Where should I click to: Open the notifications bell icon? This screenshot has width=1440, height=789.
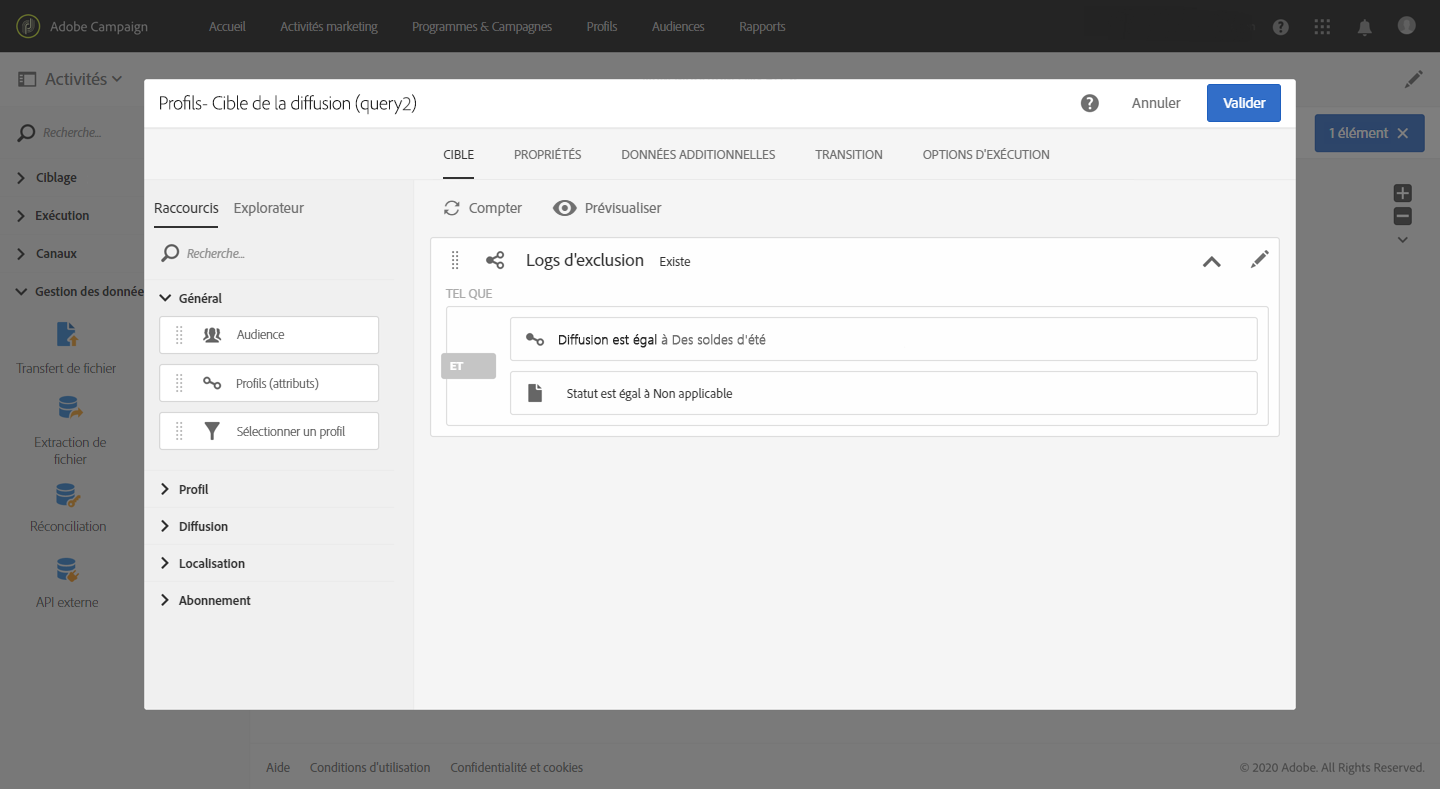[1364, 27]
